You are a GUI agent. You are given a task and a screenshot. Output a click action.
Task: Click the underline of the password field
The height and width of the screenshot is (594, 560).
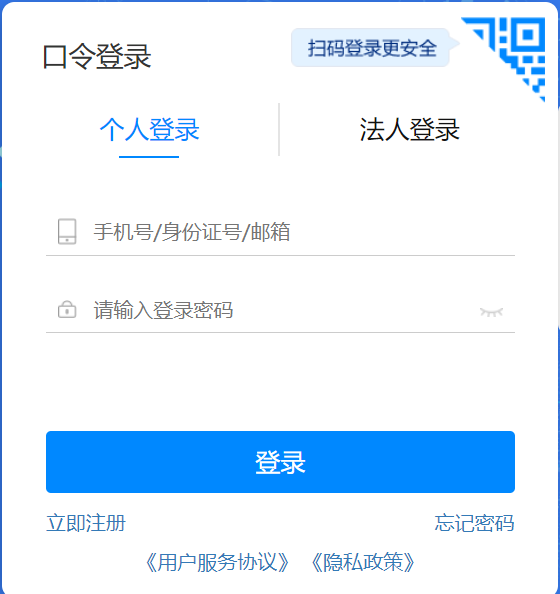280,332
